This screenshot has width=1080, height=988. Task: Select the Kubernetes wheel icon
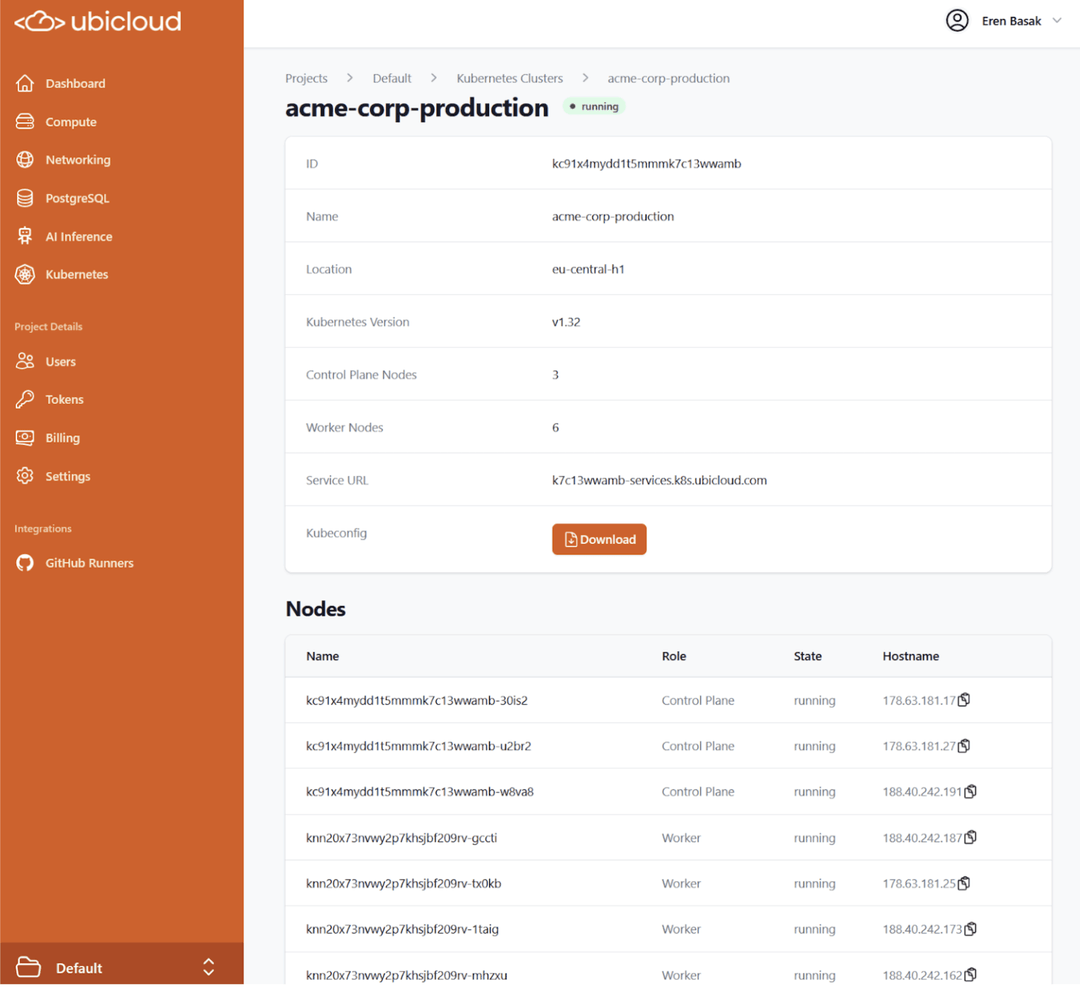[25, 274]
